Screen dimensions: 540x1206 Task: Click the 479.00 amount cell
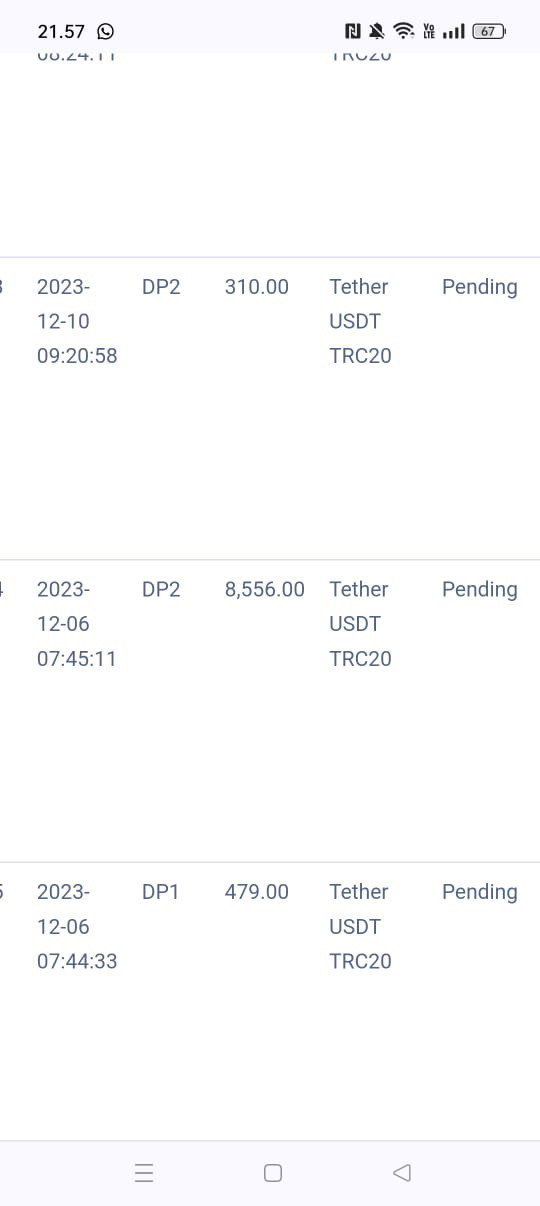coord(257,892)
